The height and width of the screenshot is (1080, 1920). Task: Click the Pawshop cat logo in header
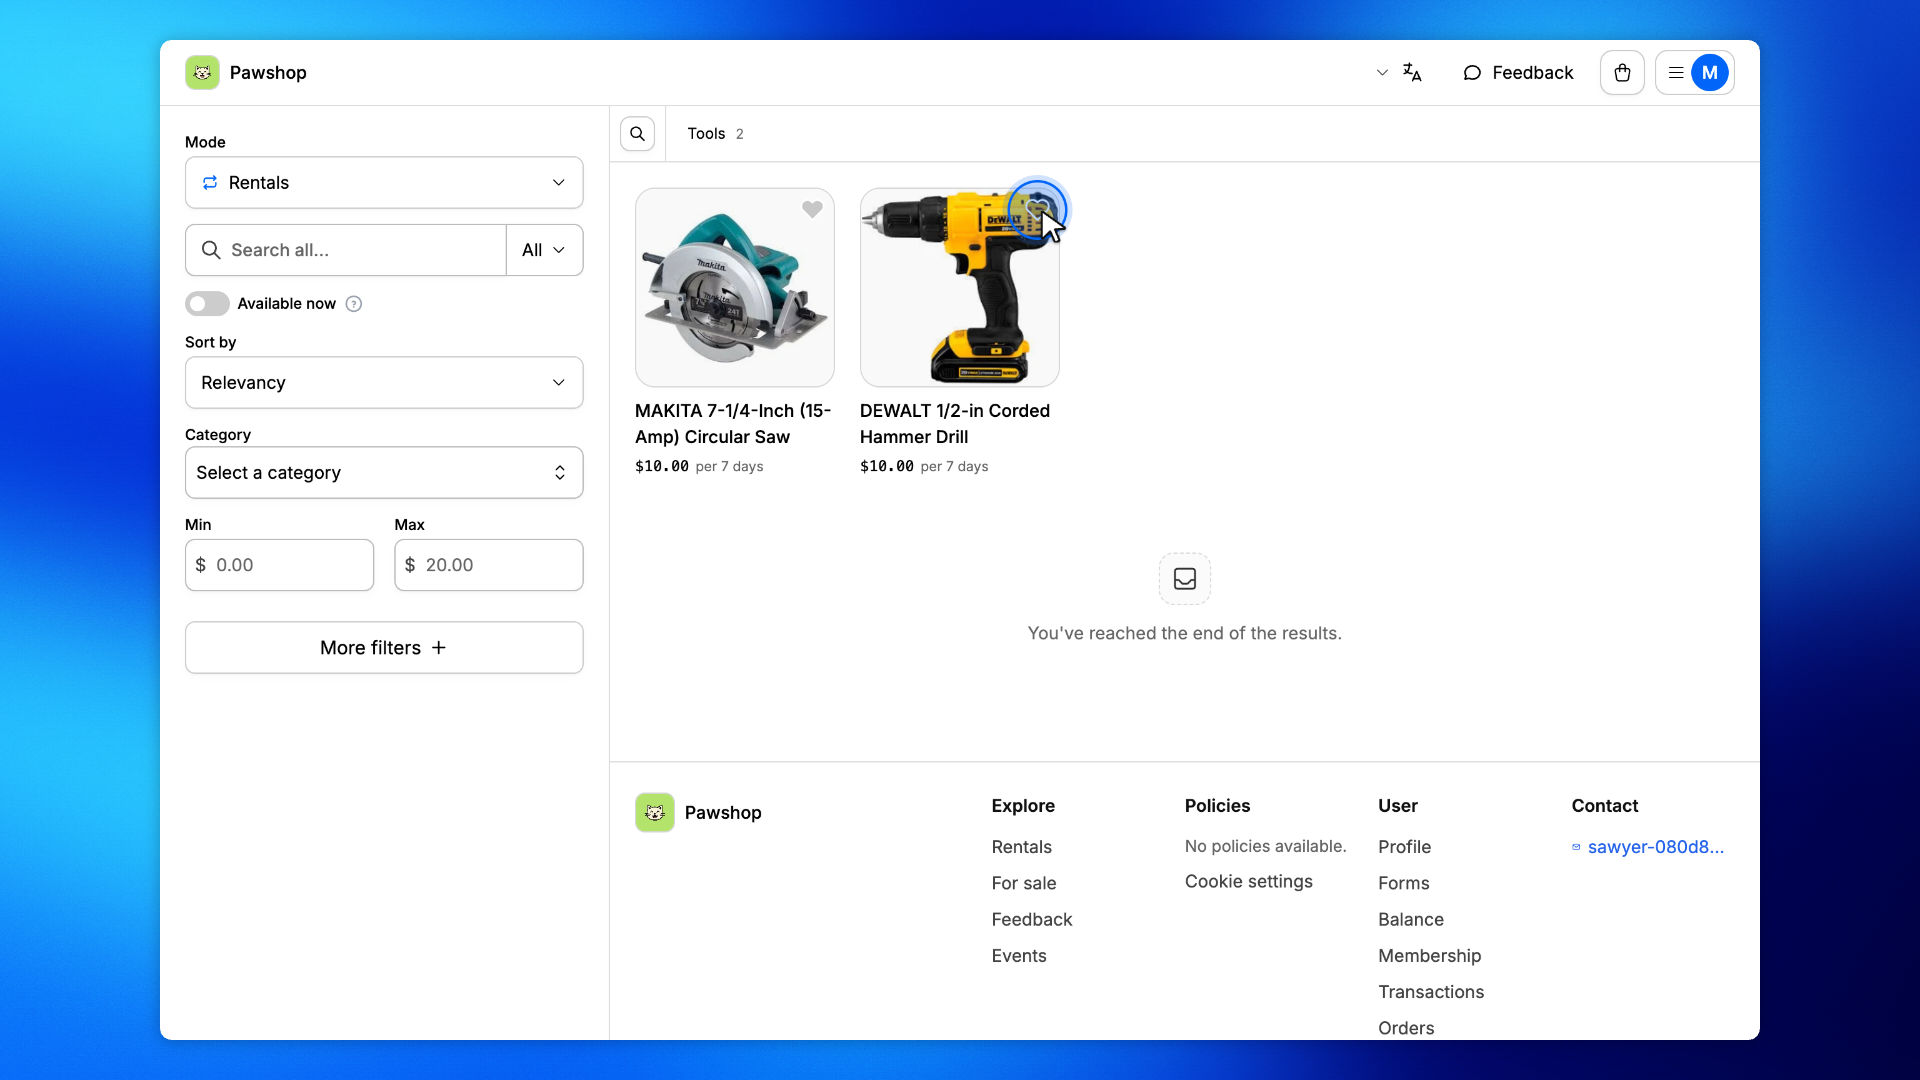pos(202,73)
